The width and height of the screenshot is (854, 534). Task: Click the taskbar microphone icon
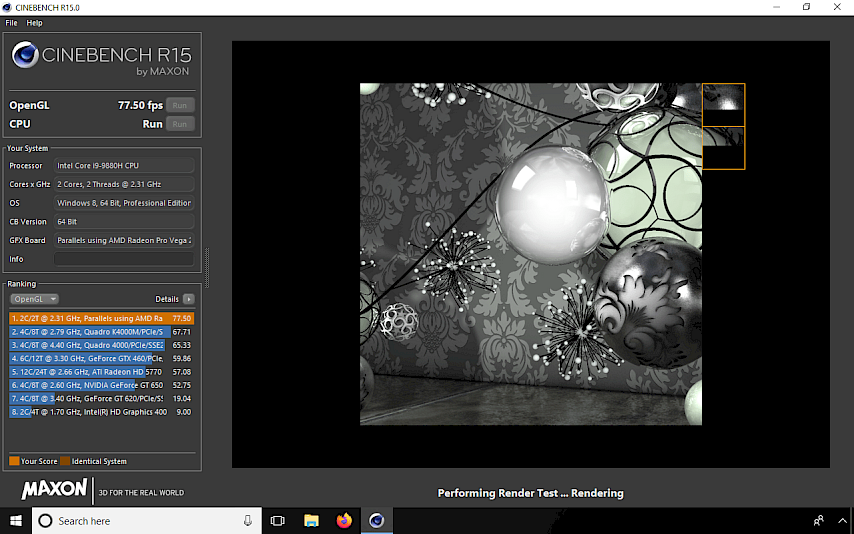coord(247,521)
